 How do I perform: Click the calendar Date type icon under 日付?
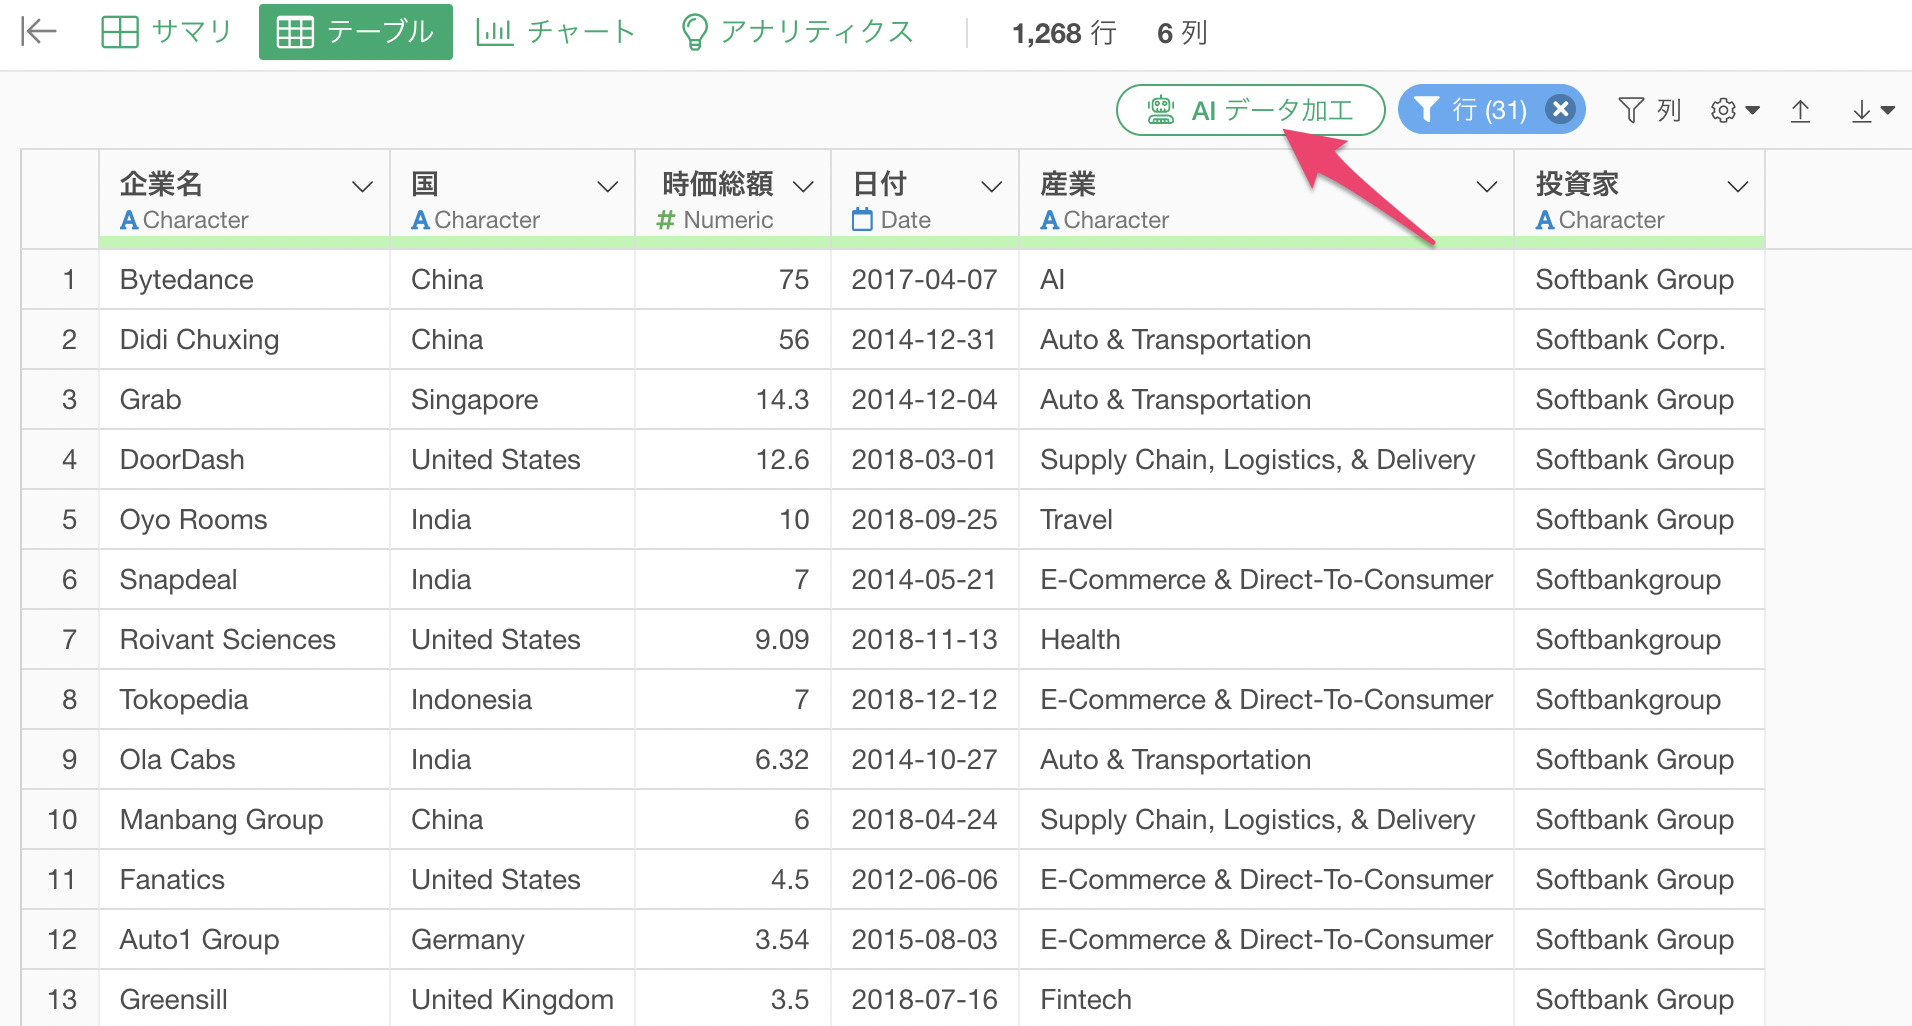click(x=862, y=220)
